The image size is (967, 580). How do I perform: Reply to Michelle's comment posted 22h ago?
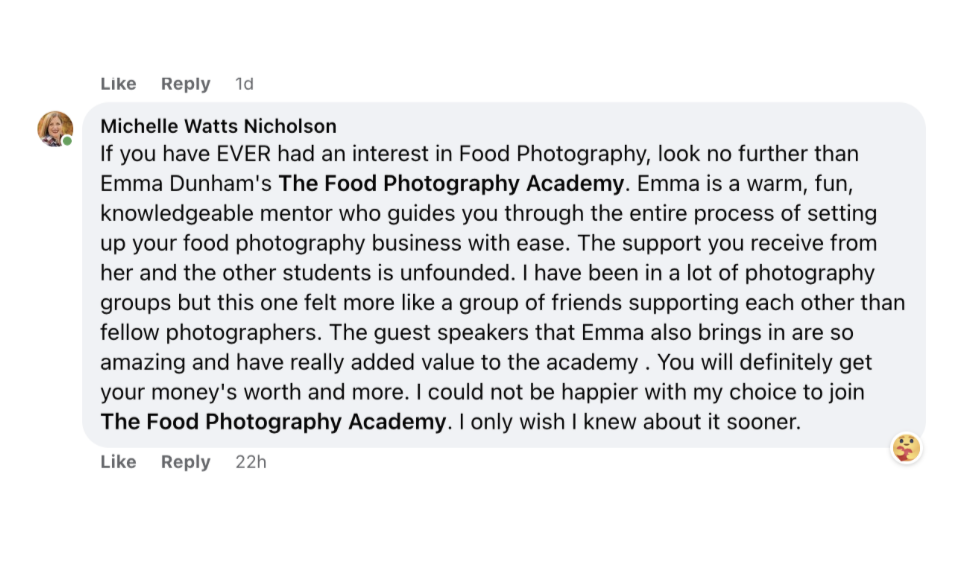coord(185,462)
